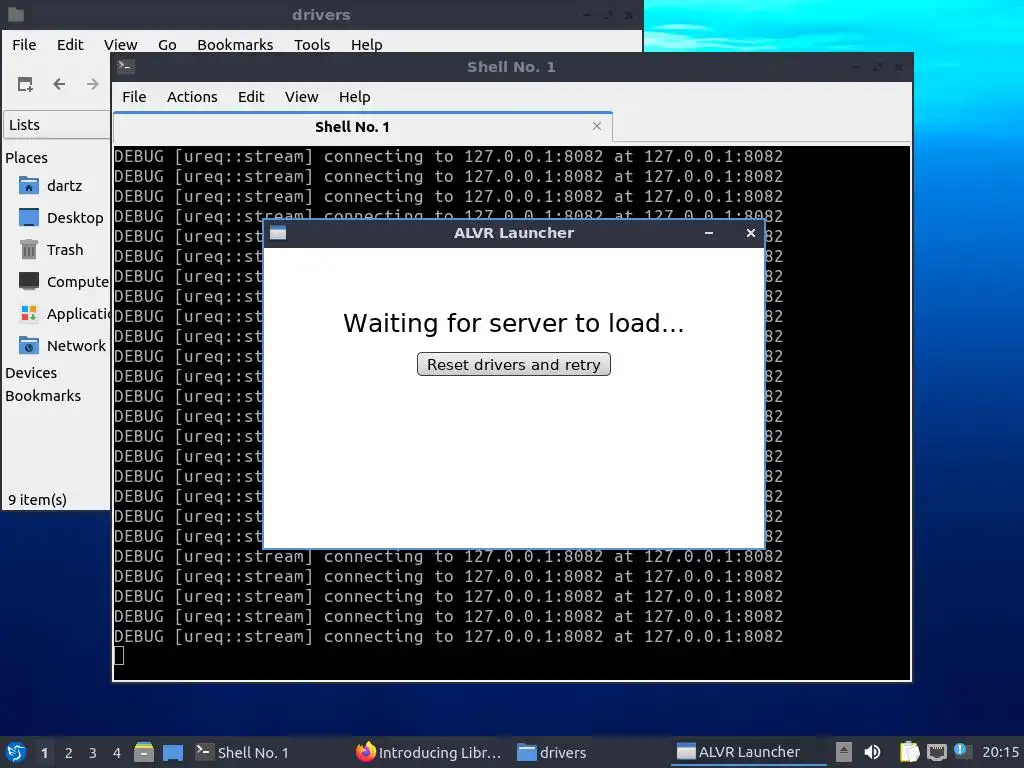Image resolution: width=1024 pixels, height=768 pixels.
Task: Switch to workspace 3
Action: click(x=93, y=753)
